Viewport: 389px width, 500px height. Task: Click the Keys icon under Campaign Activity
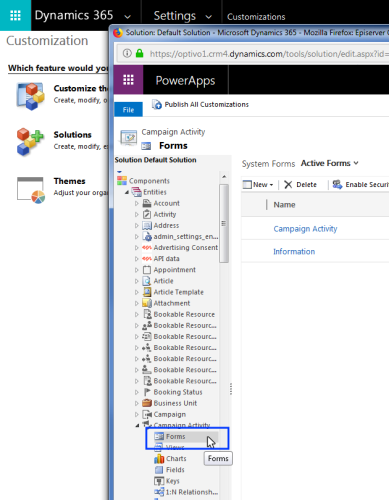159,481
